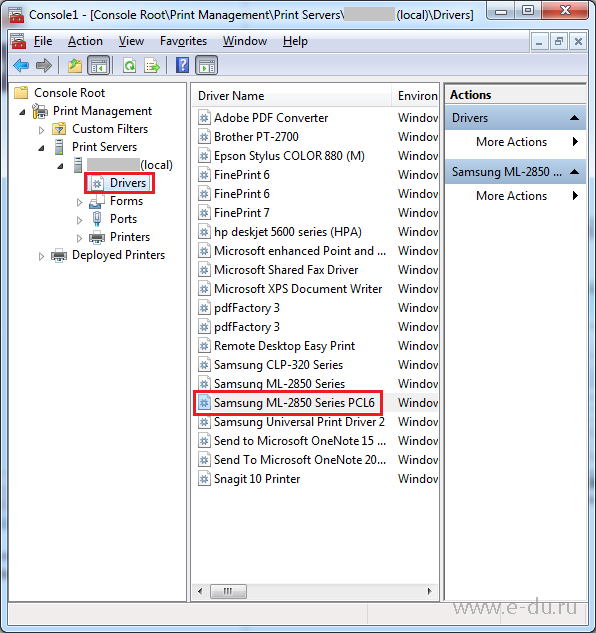This screenshot has width=596, height=633.
Task: Click the FinePrint 7 driver icon
Action: point(204,213)
